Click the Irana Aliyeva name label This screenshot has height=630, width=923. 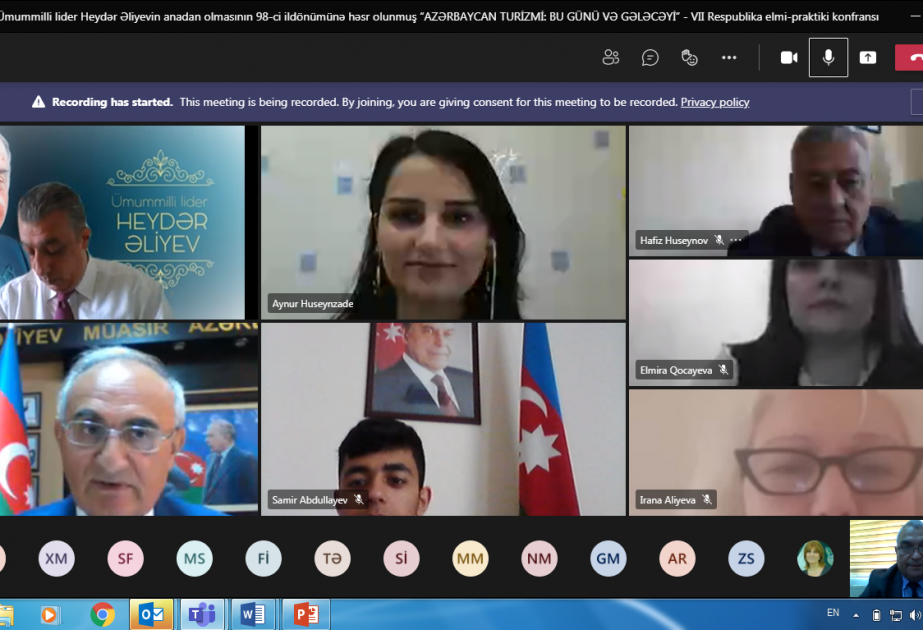pos(668,500)
